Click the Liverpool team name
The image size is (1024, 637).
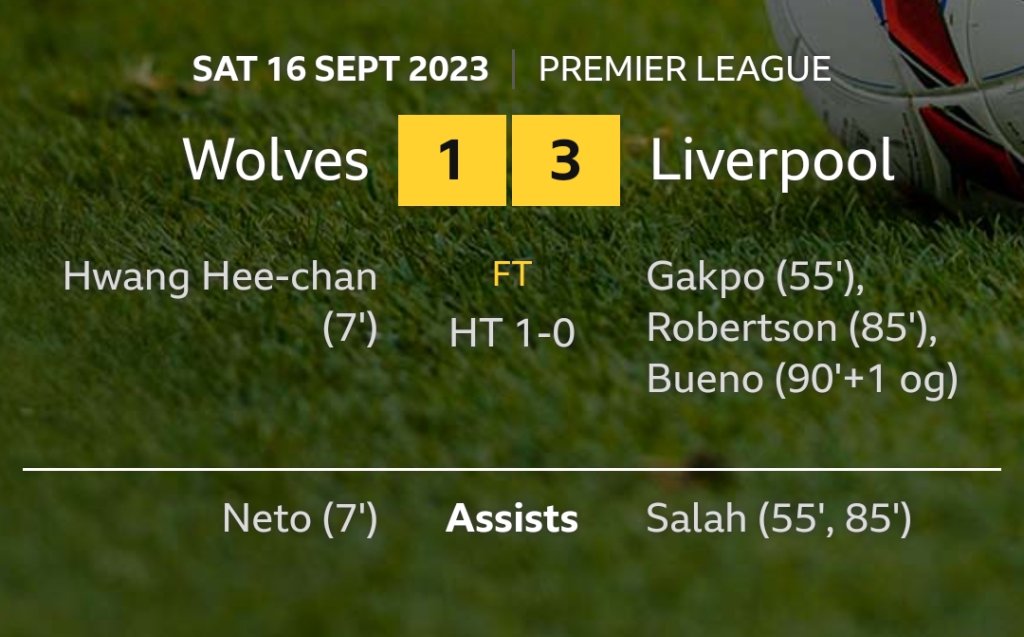click(x=772, y=160)
